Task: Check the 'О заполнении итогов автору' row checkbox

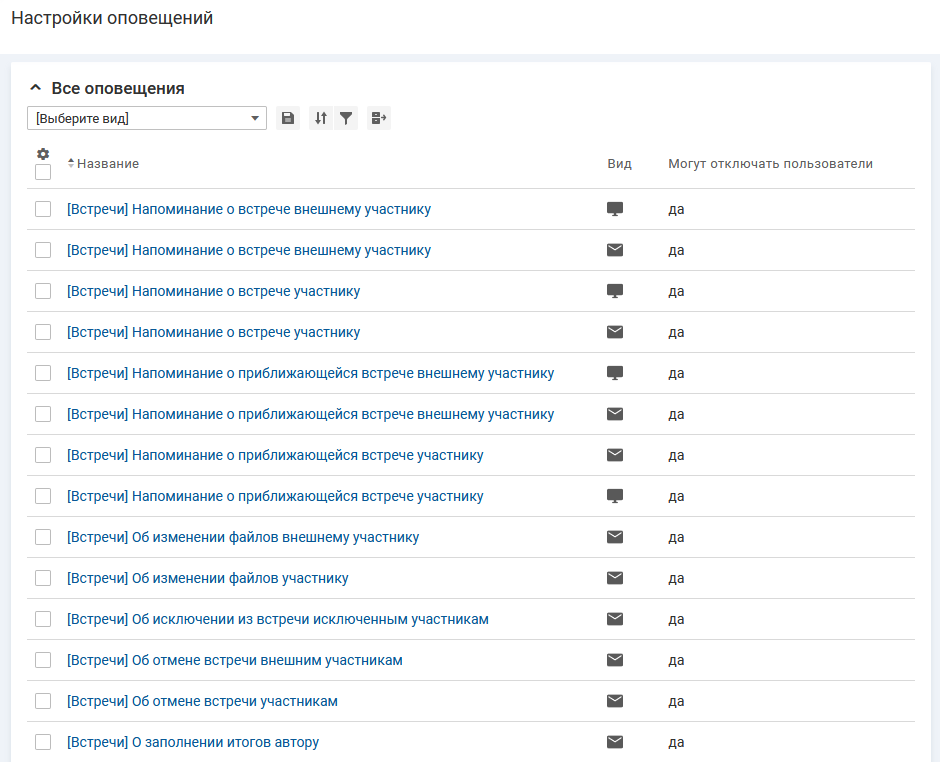Action: pyautogui.click(x=43, y=742)
